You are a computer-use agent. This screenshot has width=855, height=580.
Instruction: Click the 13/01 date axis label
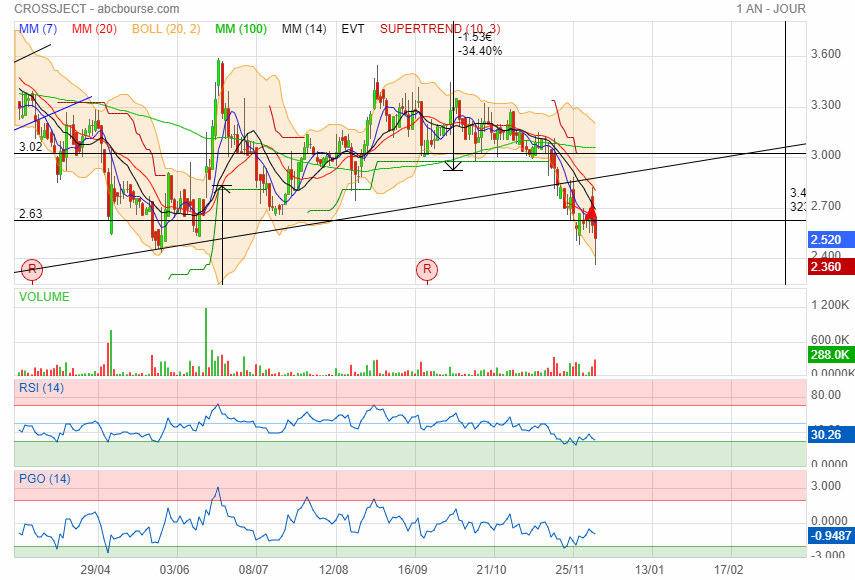[649, 570]
